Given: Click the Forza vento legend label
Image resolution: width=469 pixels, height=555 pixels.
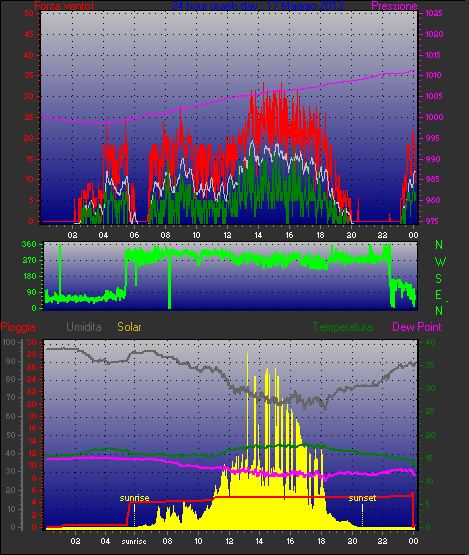Looking at the screenshot, I should pyautogui.click(x=64, y=6).
